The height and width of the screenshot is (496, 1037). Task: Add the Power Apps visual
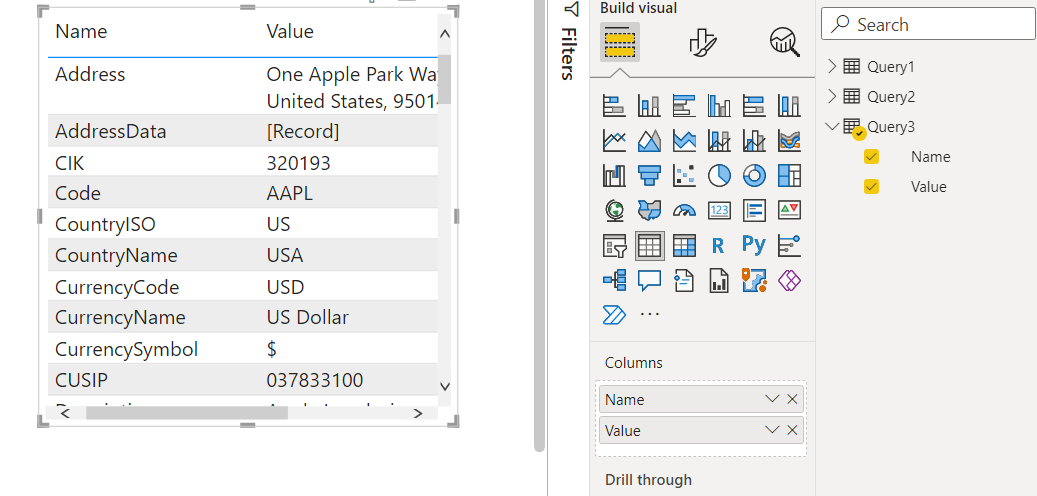tap(789, 280)
